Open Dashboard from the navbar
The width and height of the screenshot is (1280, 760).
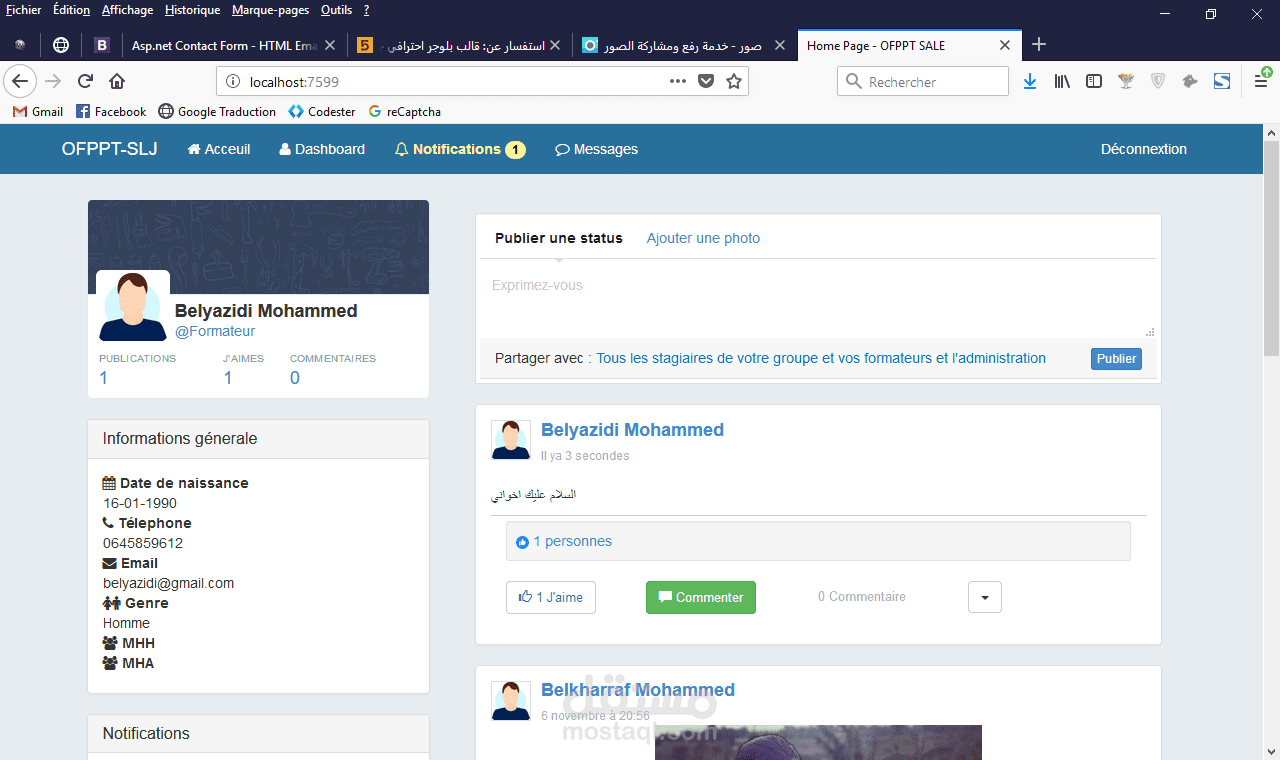click(x=322, y=149)
